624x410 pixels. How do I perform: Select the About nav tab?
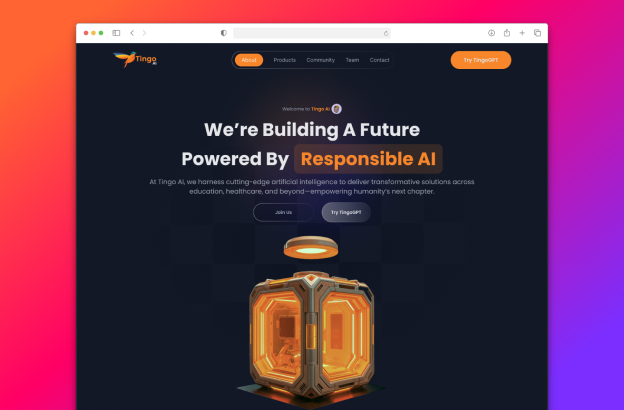(249, 60)
